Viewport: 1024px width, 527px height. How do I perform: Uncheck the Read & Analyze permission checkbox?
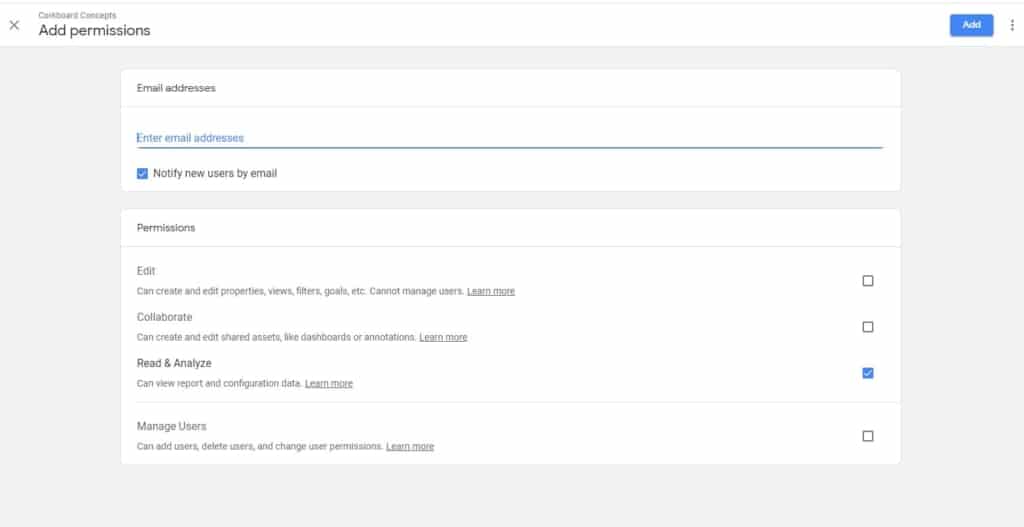pos(867,373)
